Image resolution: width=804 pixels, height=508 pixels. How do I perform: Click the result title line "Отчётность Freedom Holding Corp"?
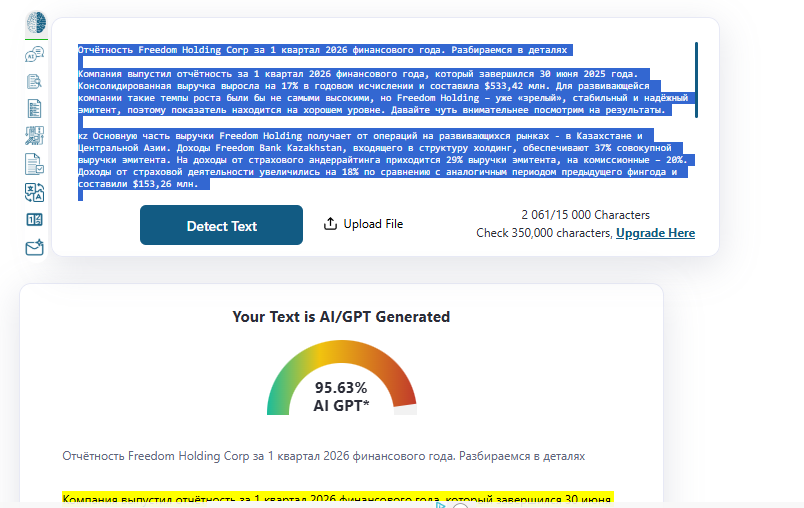324,456
